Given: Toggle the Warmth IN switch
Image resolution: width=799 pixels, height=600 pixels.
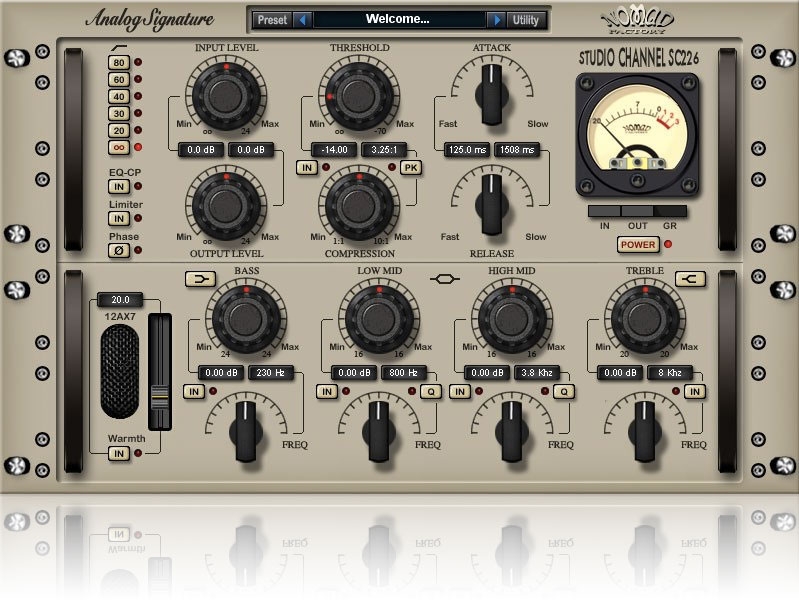Looking at the screenshot, I should point(118,454).
